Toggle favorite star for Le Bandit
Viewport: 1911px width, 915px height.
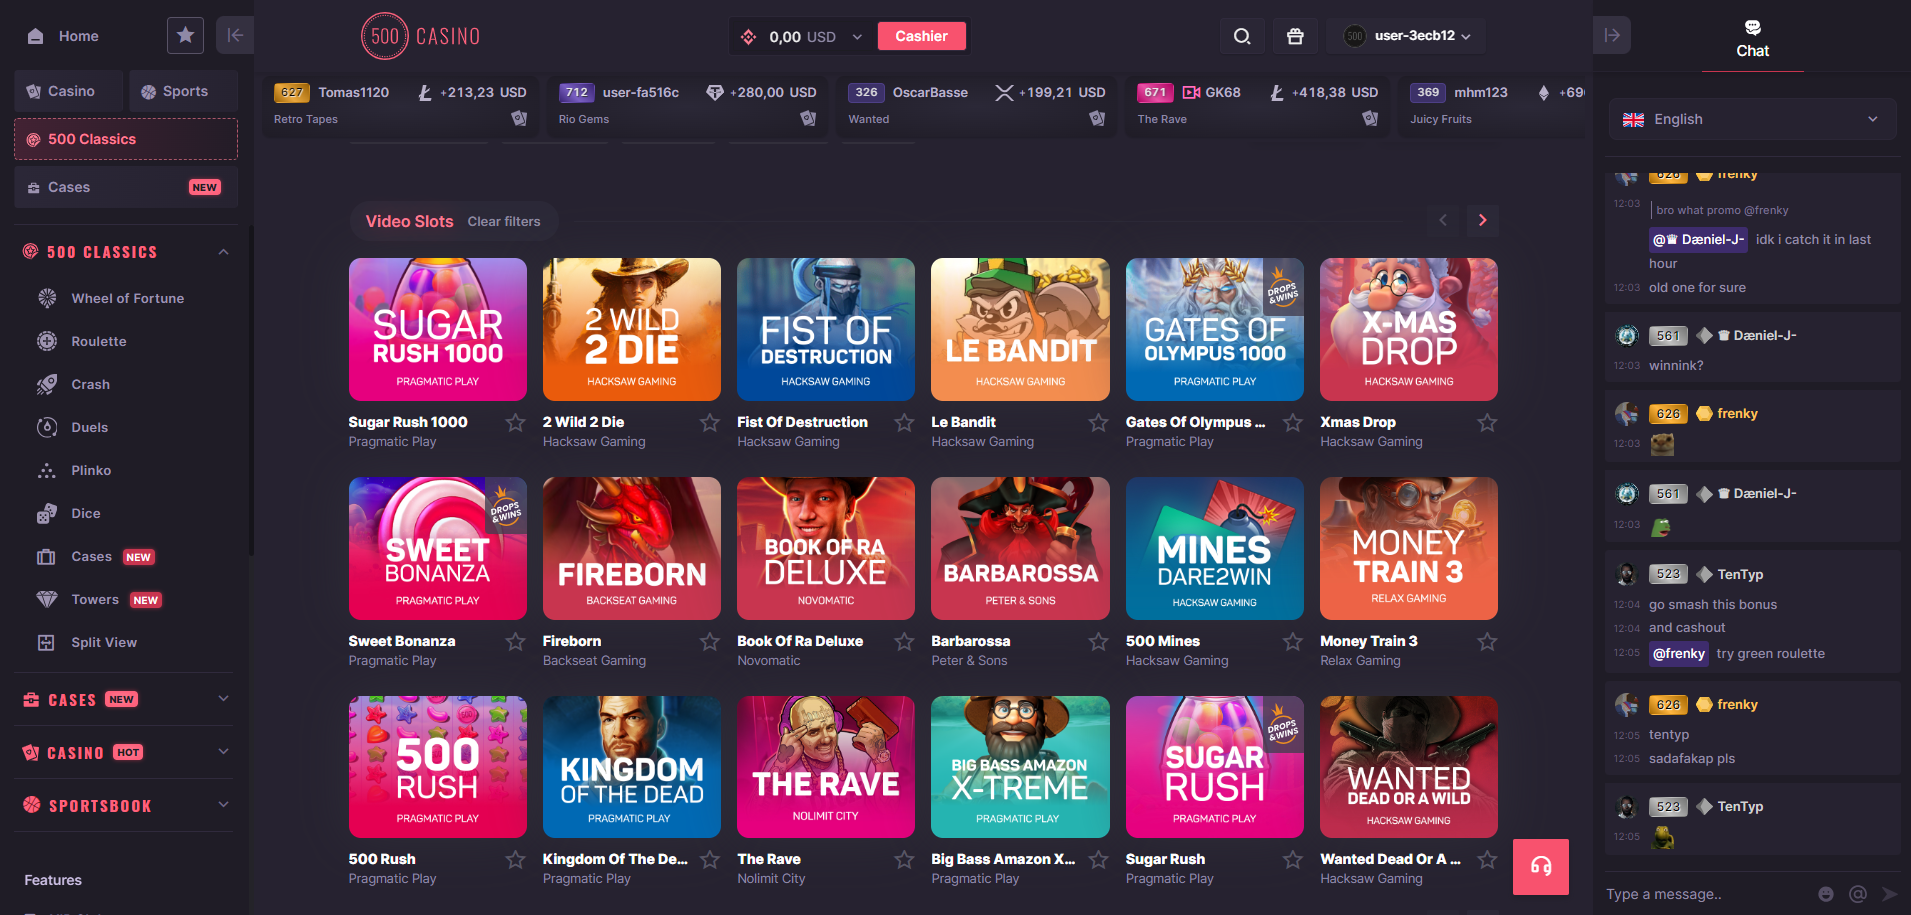(1098, 423)
